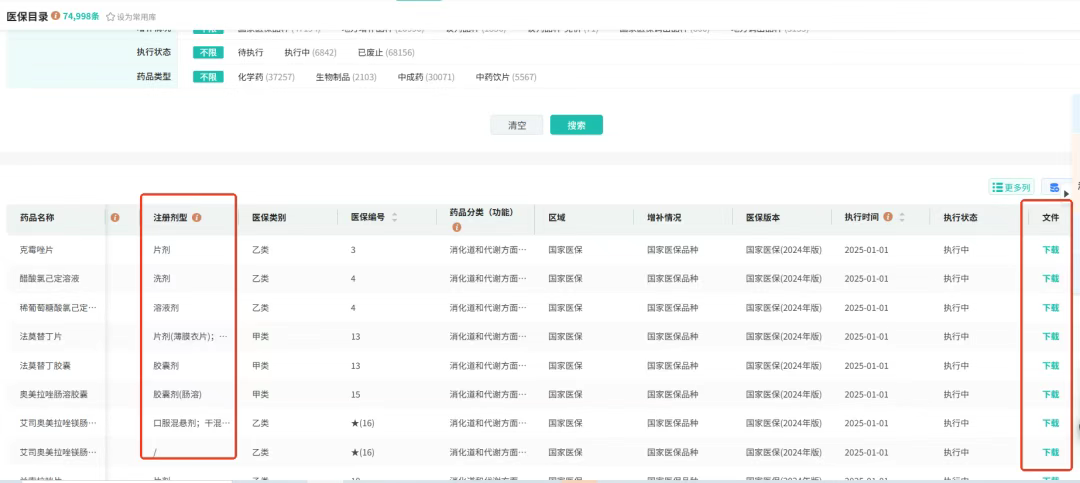Click the blue database icon button near 更多列

click(1053, 187)
